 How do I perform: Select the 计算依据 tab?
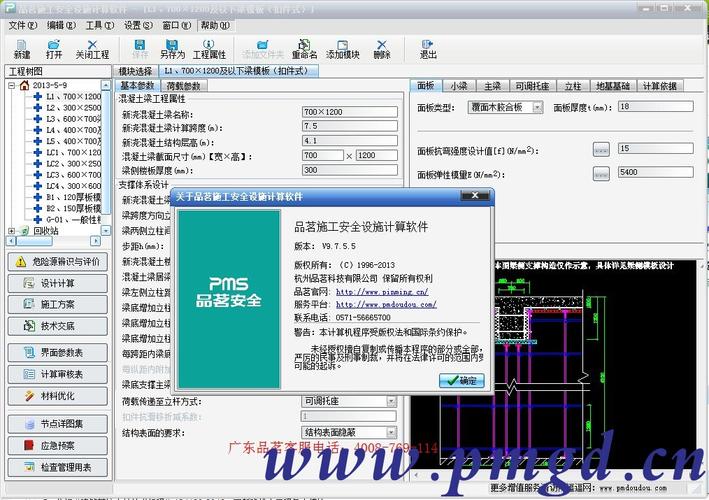click(660, 86)
